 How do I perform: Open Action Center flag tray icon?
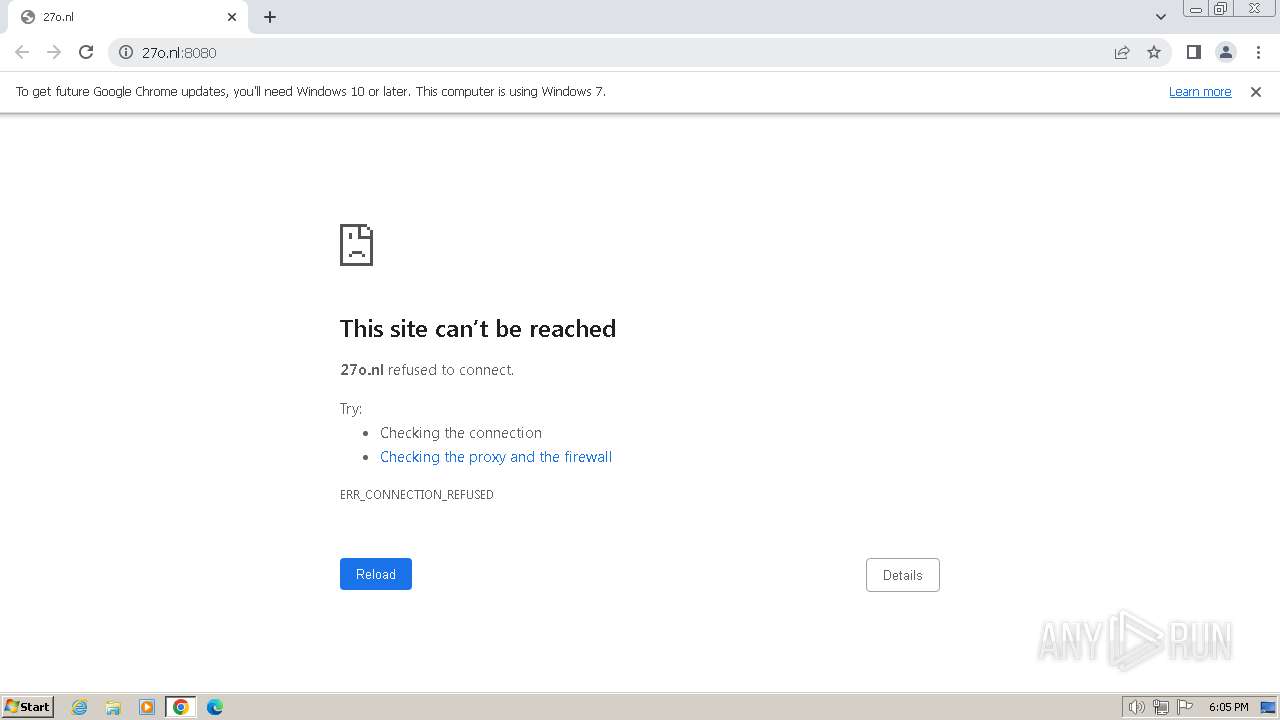pyautogui.click(x=1185, y=707)
